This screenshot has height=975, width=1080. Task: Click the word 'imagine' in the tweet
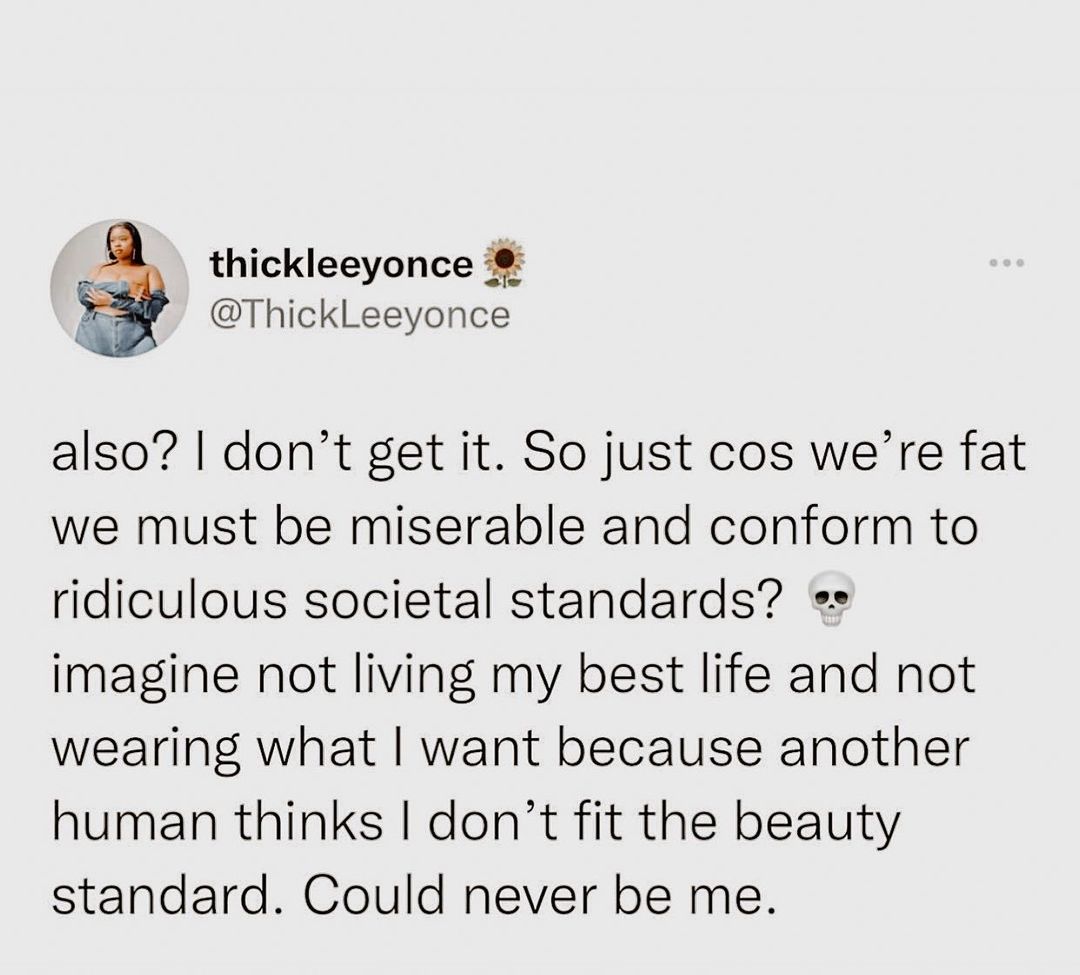point(147,677)
